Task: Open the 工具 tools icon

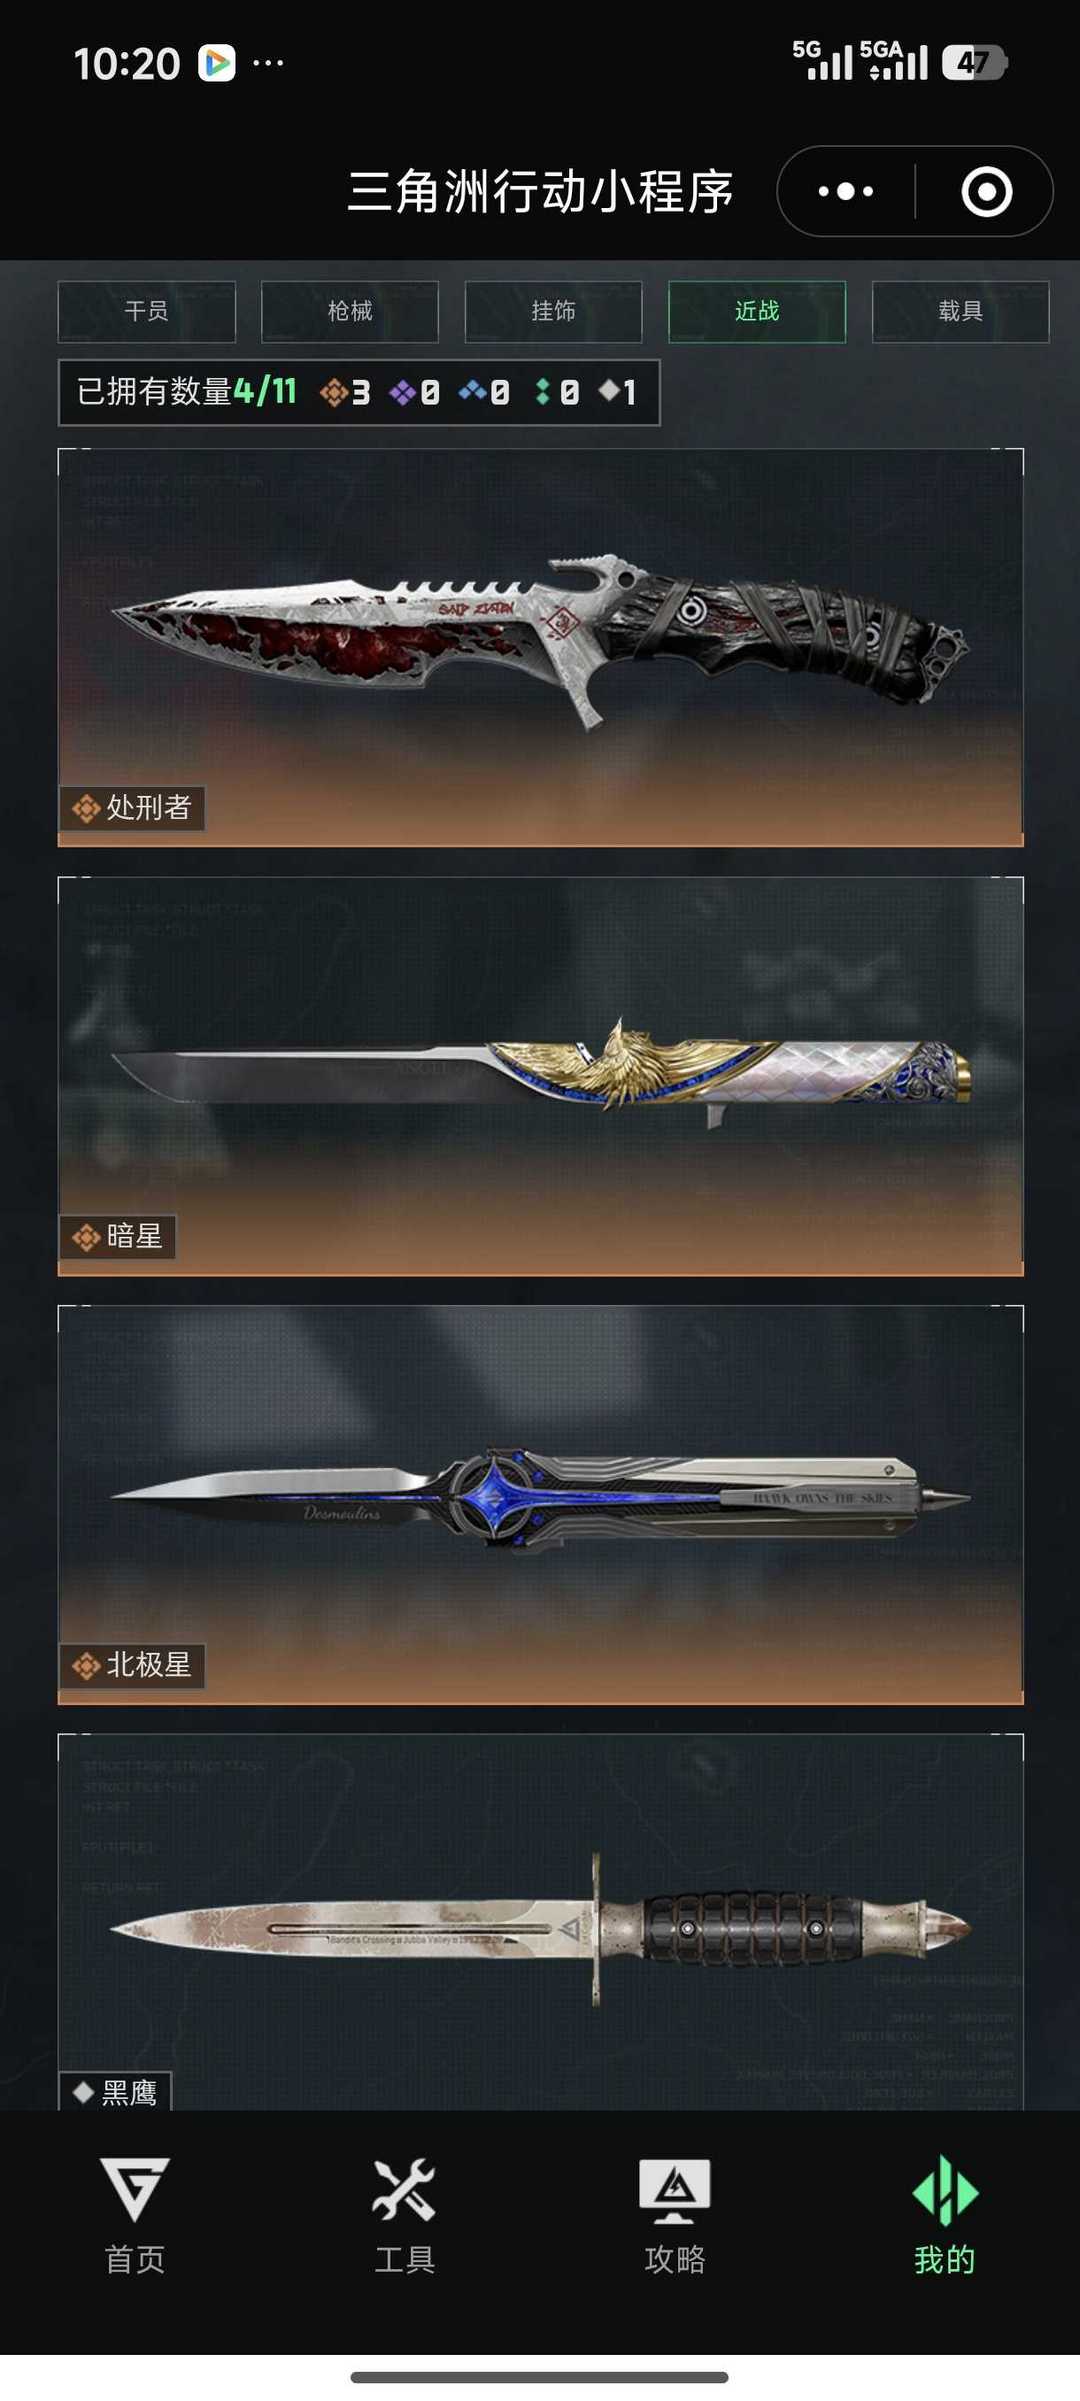Action: tap(404, 2189)
